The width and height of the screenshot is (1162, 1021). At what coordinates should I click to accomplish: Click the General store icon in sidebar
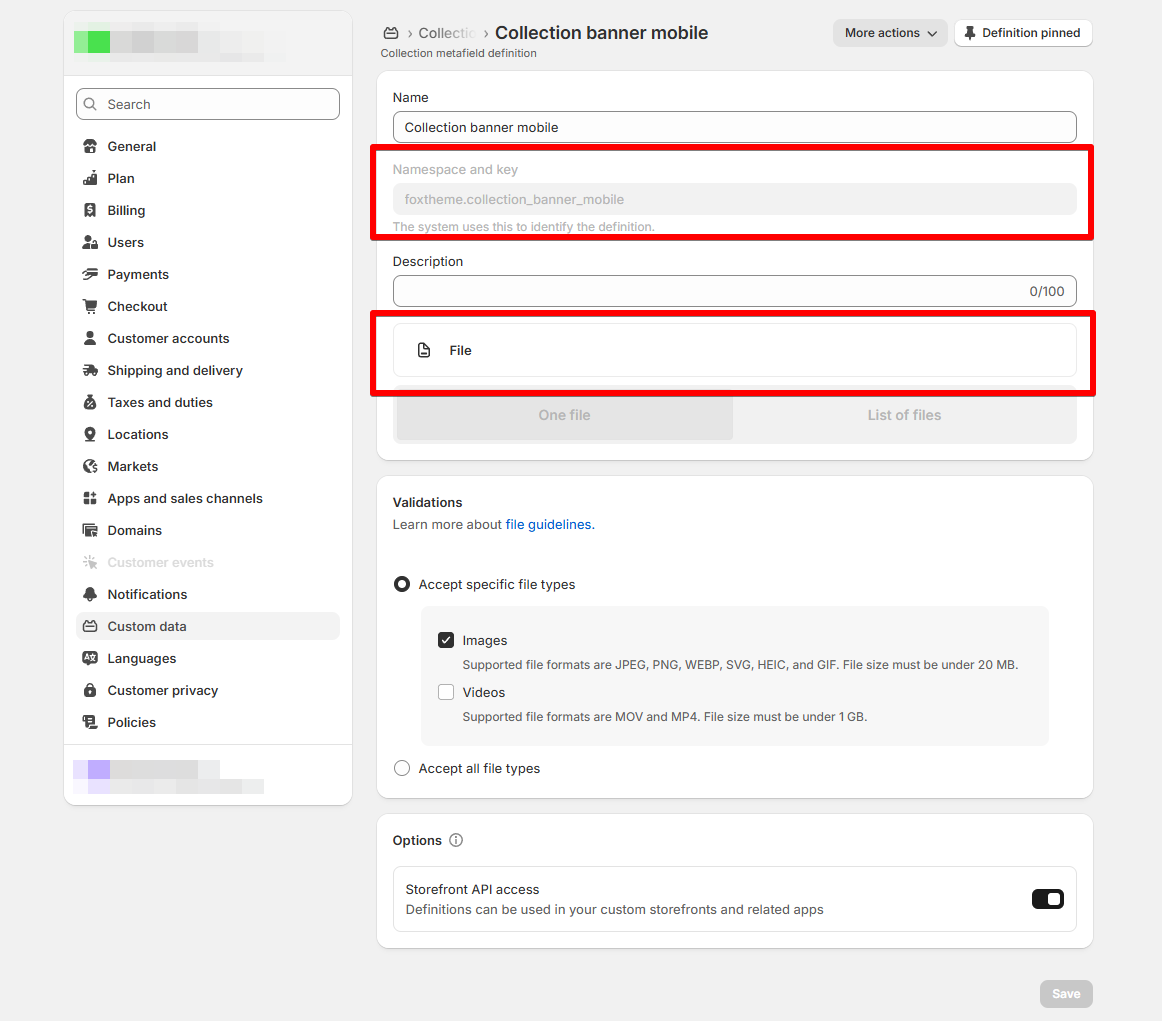pos(90,146)
